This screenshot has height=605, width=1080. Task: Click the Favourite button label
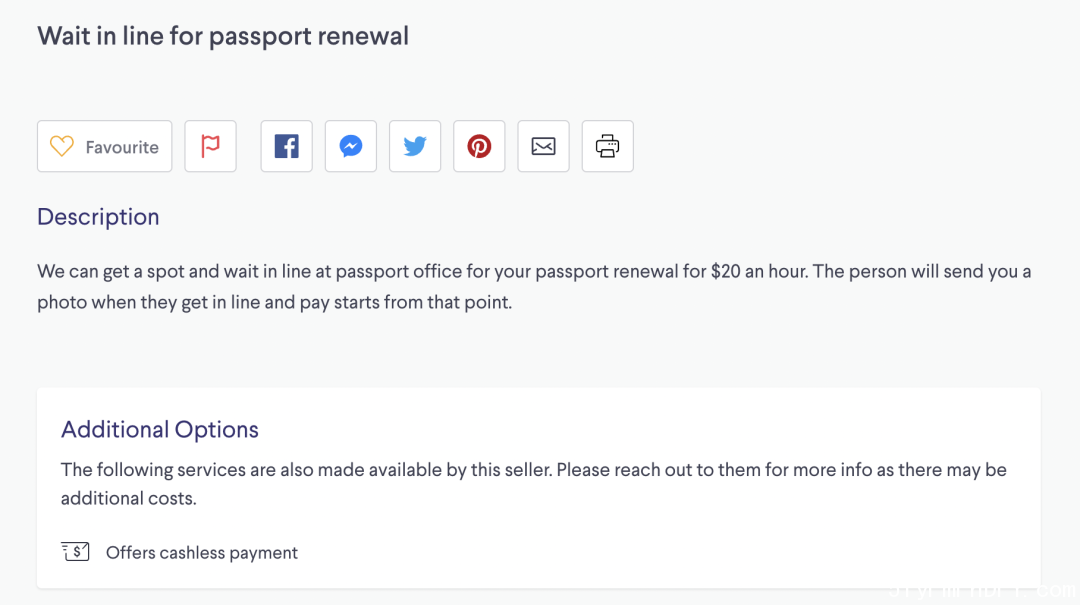(122, 147)
